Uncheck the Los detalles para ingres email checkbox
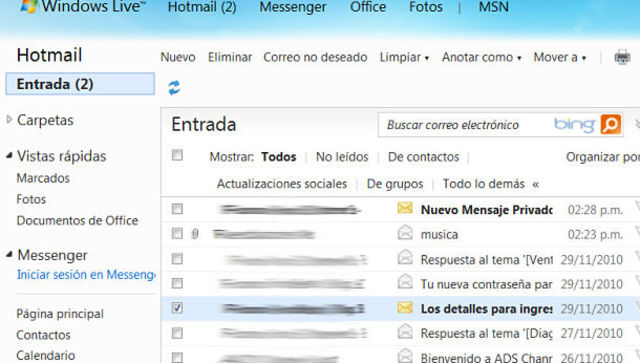This screenshot has width=640, height=363. point(177,308)
